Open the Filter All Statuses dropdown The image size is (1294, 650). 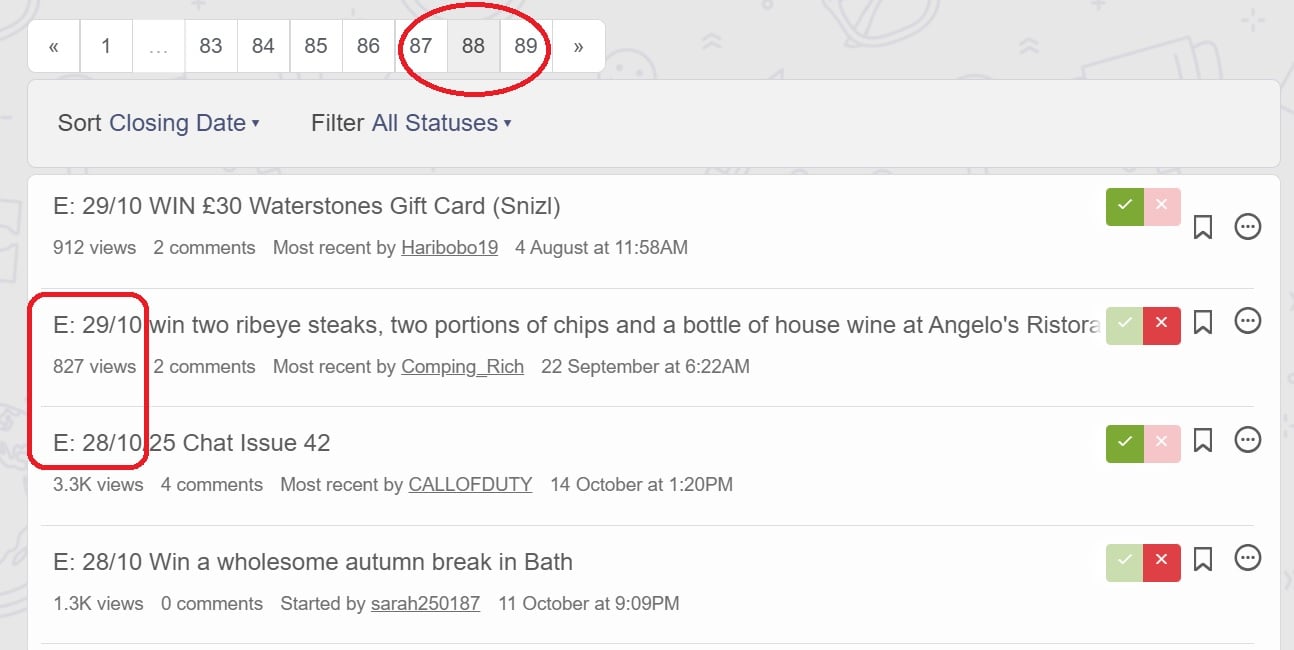(440, 123)
